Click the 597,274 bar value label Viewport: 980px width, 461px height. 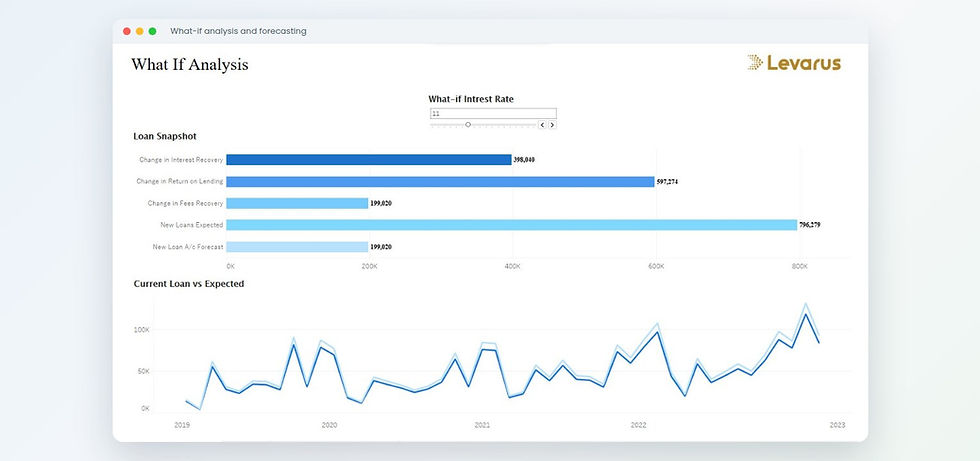pyautogui.click(x=667, y=182)
